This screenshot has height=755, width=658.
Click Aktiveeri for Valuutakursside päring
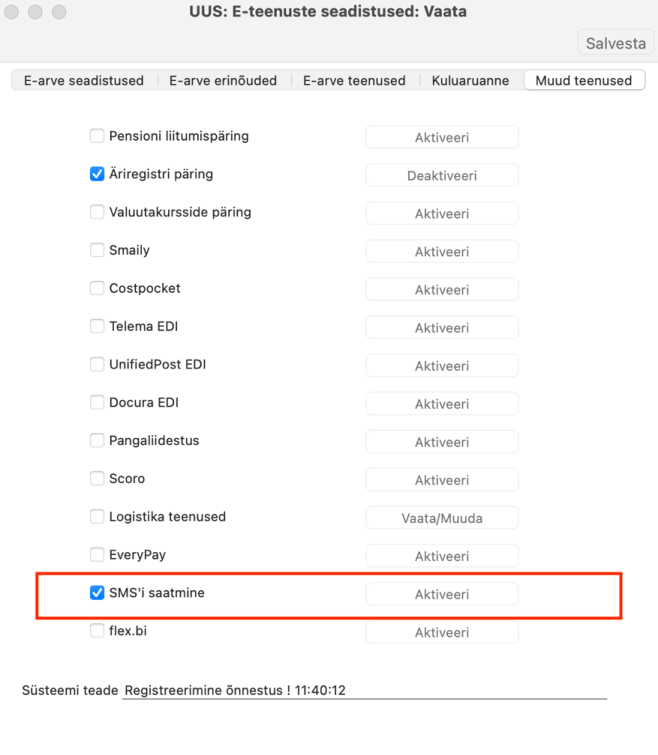click(x=442, y=213)
